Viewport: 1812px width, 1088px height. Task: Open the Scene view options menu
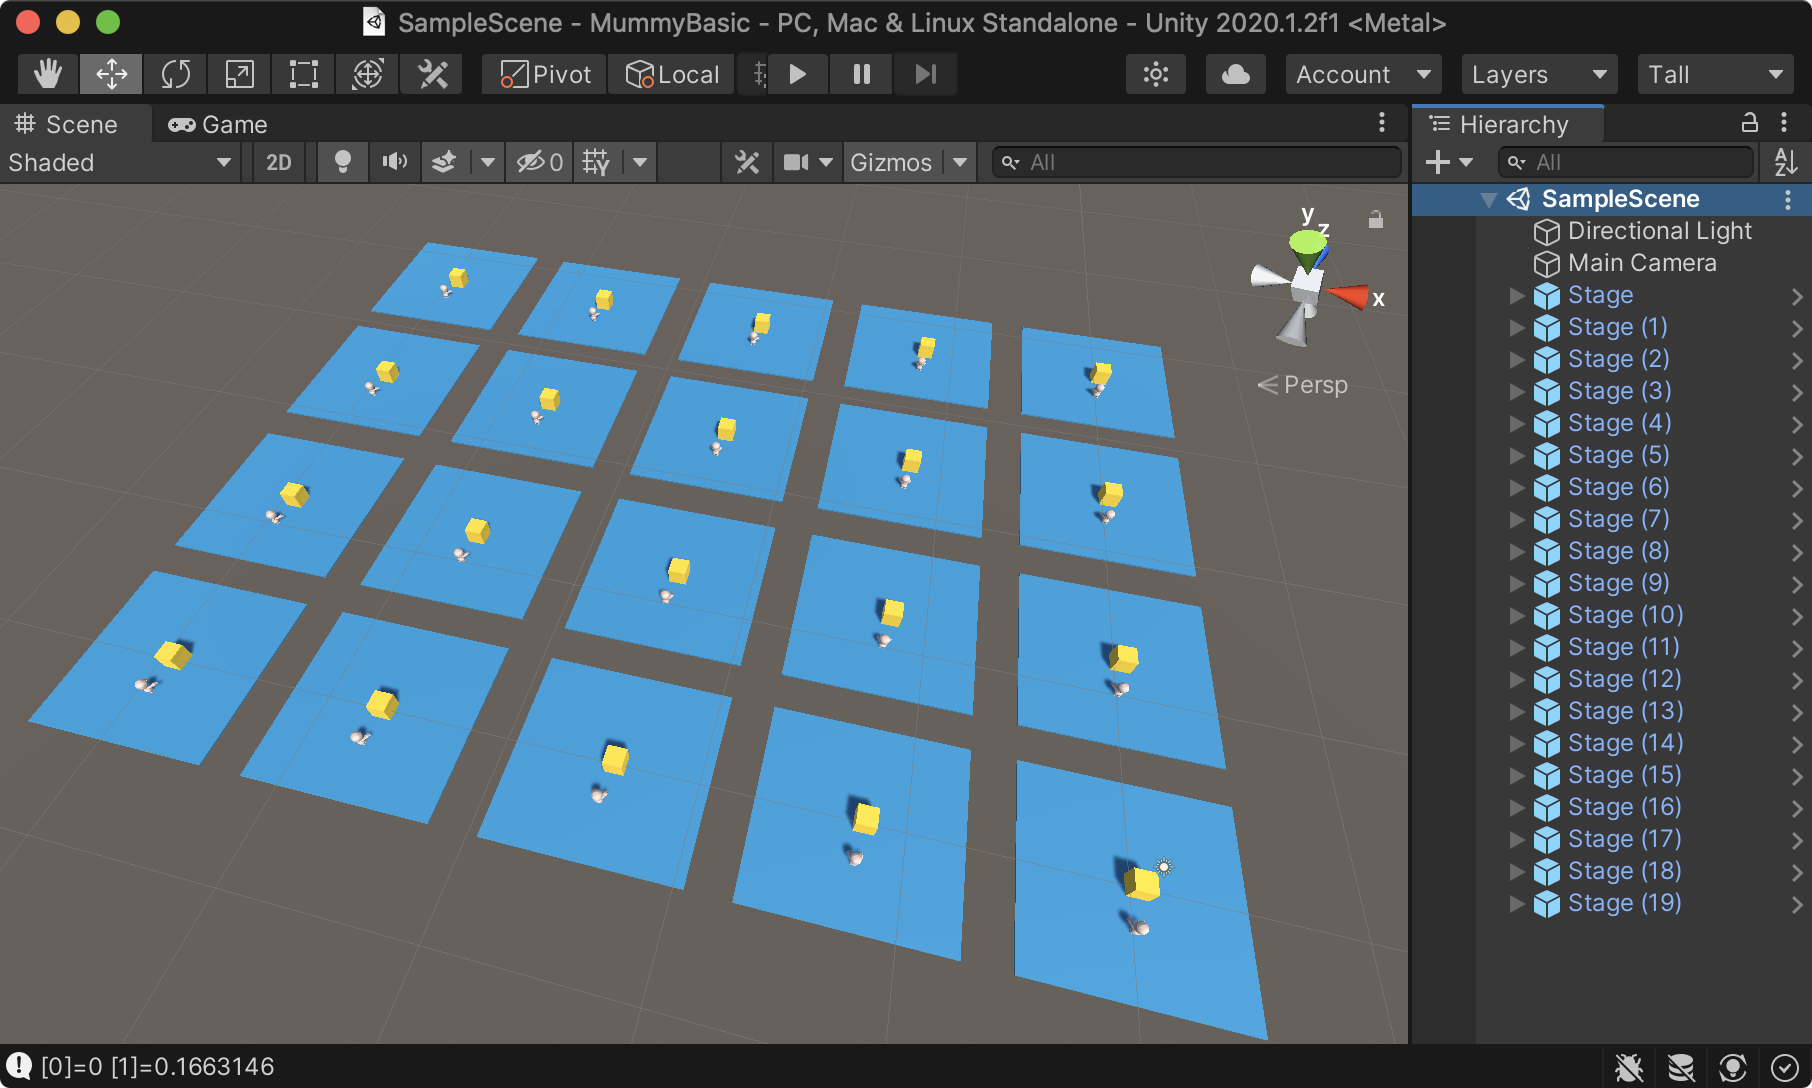1382,122
